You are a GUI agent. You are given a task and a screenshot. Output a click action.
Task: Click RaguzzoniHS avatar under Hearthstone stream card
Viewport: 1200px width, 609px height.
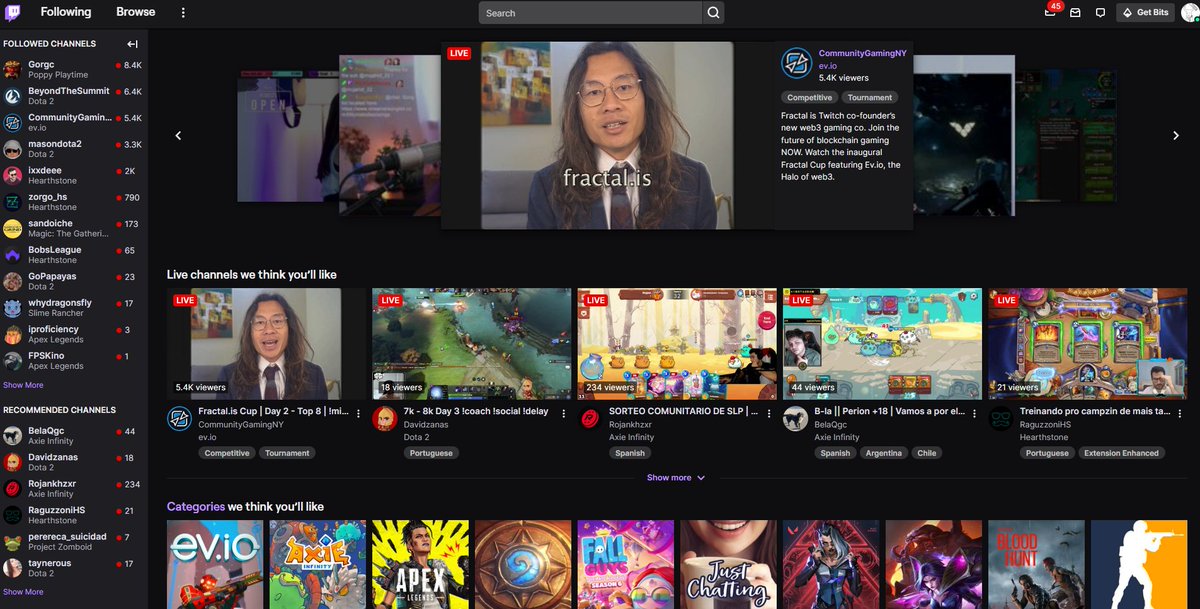(x=1001, y=419)
